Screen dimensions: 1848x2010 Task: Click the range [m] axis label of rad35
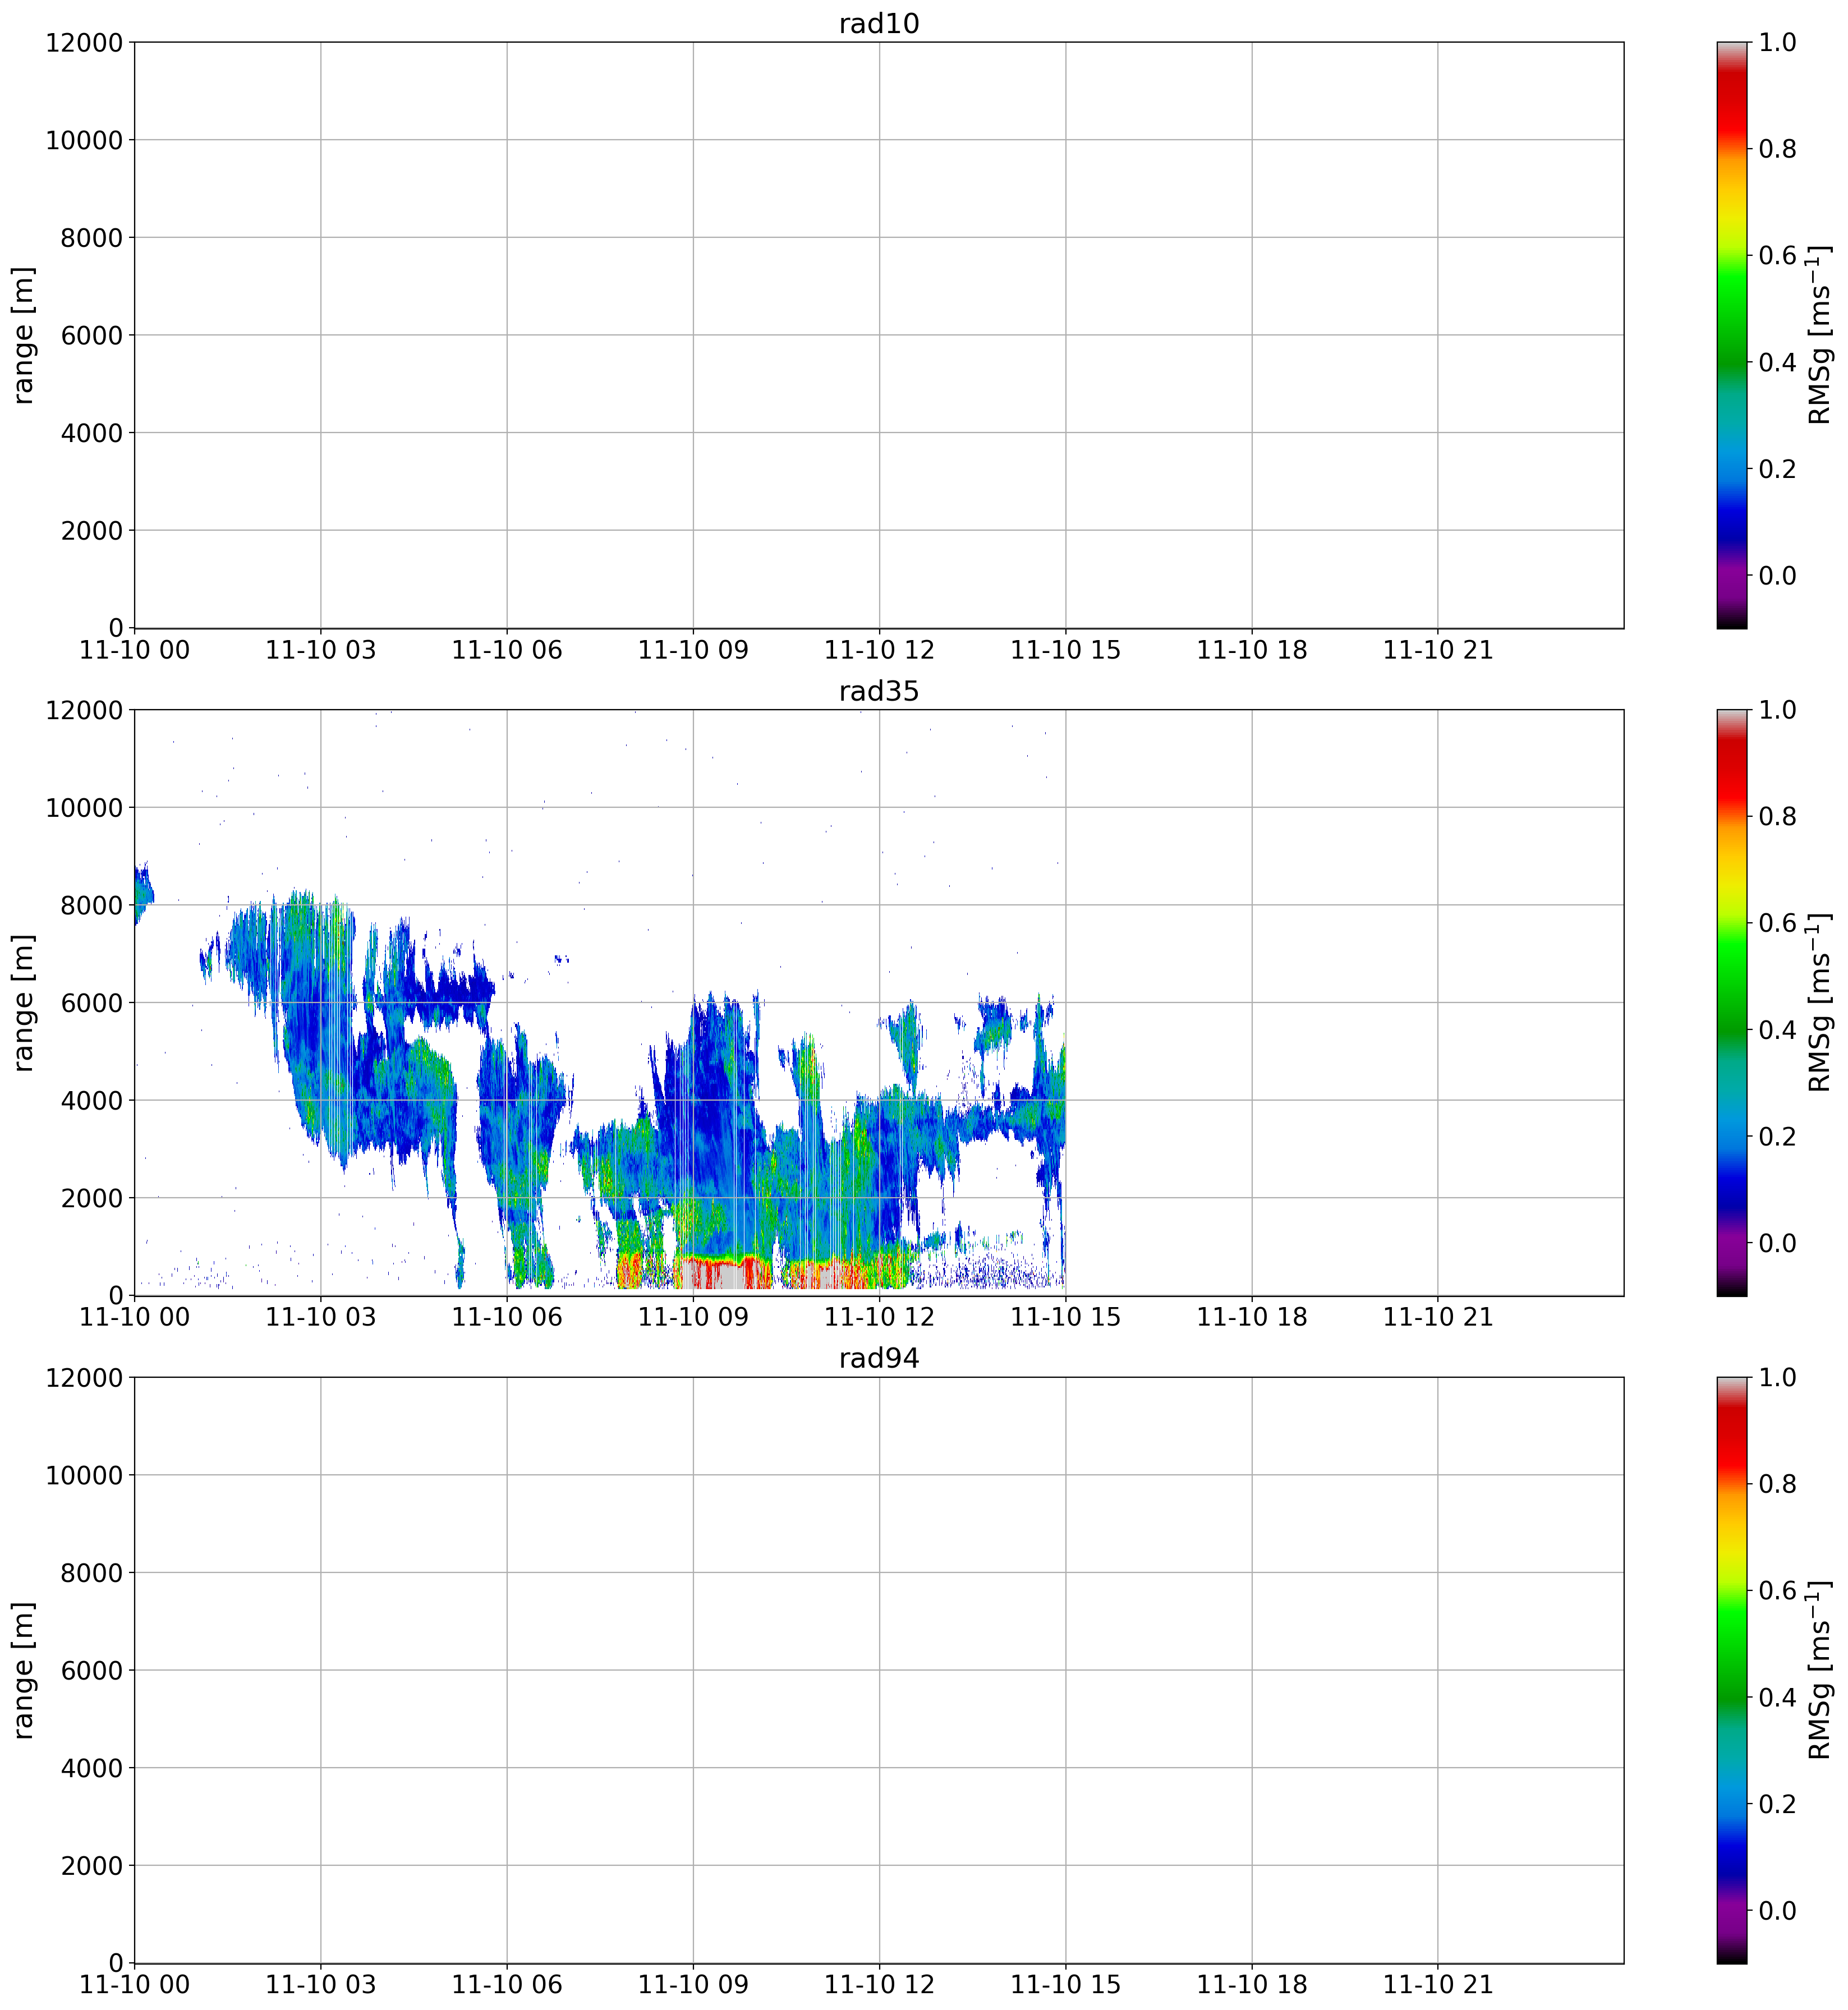tap(24, 1003)
